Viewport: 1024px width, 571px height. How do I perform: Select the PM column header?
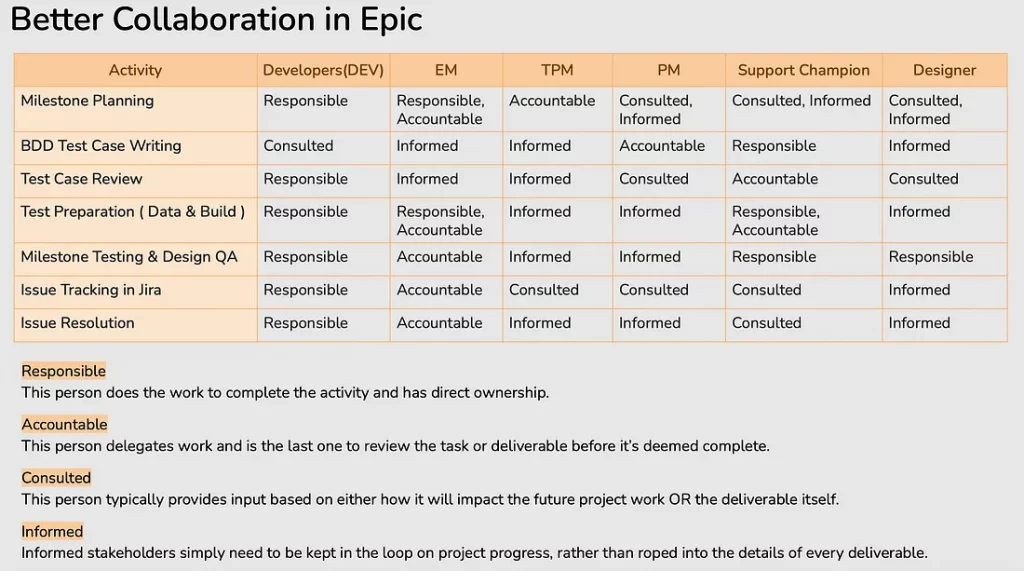[669, 70]
